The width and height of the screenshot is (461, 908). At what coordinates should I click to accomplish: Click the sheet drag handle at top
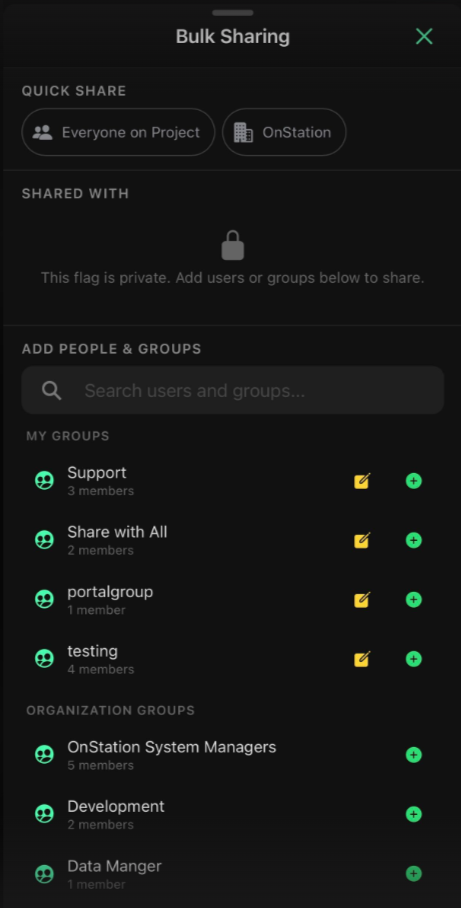tap(233, 13)
